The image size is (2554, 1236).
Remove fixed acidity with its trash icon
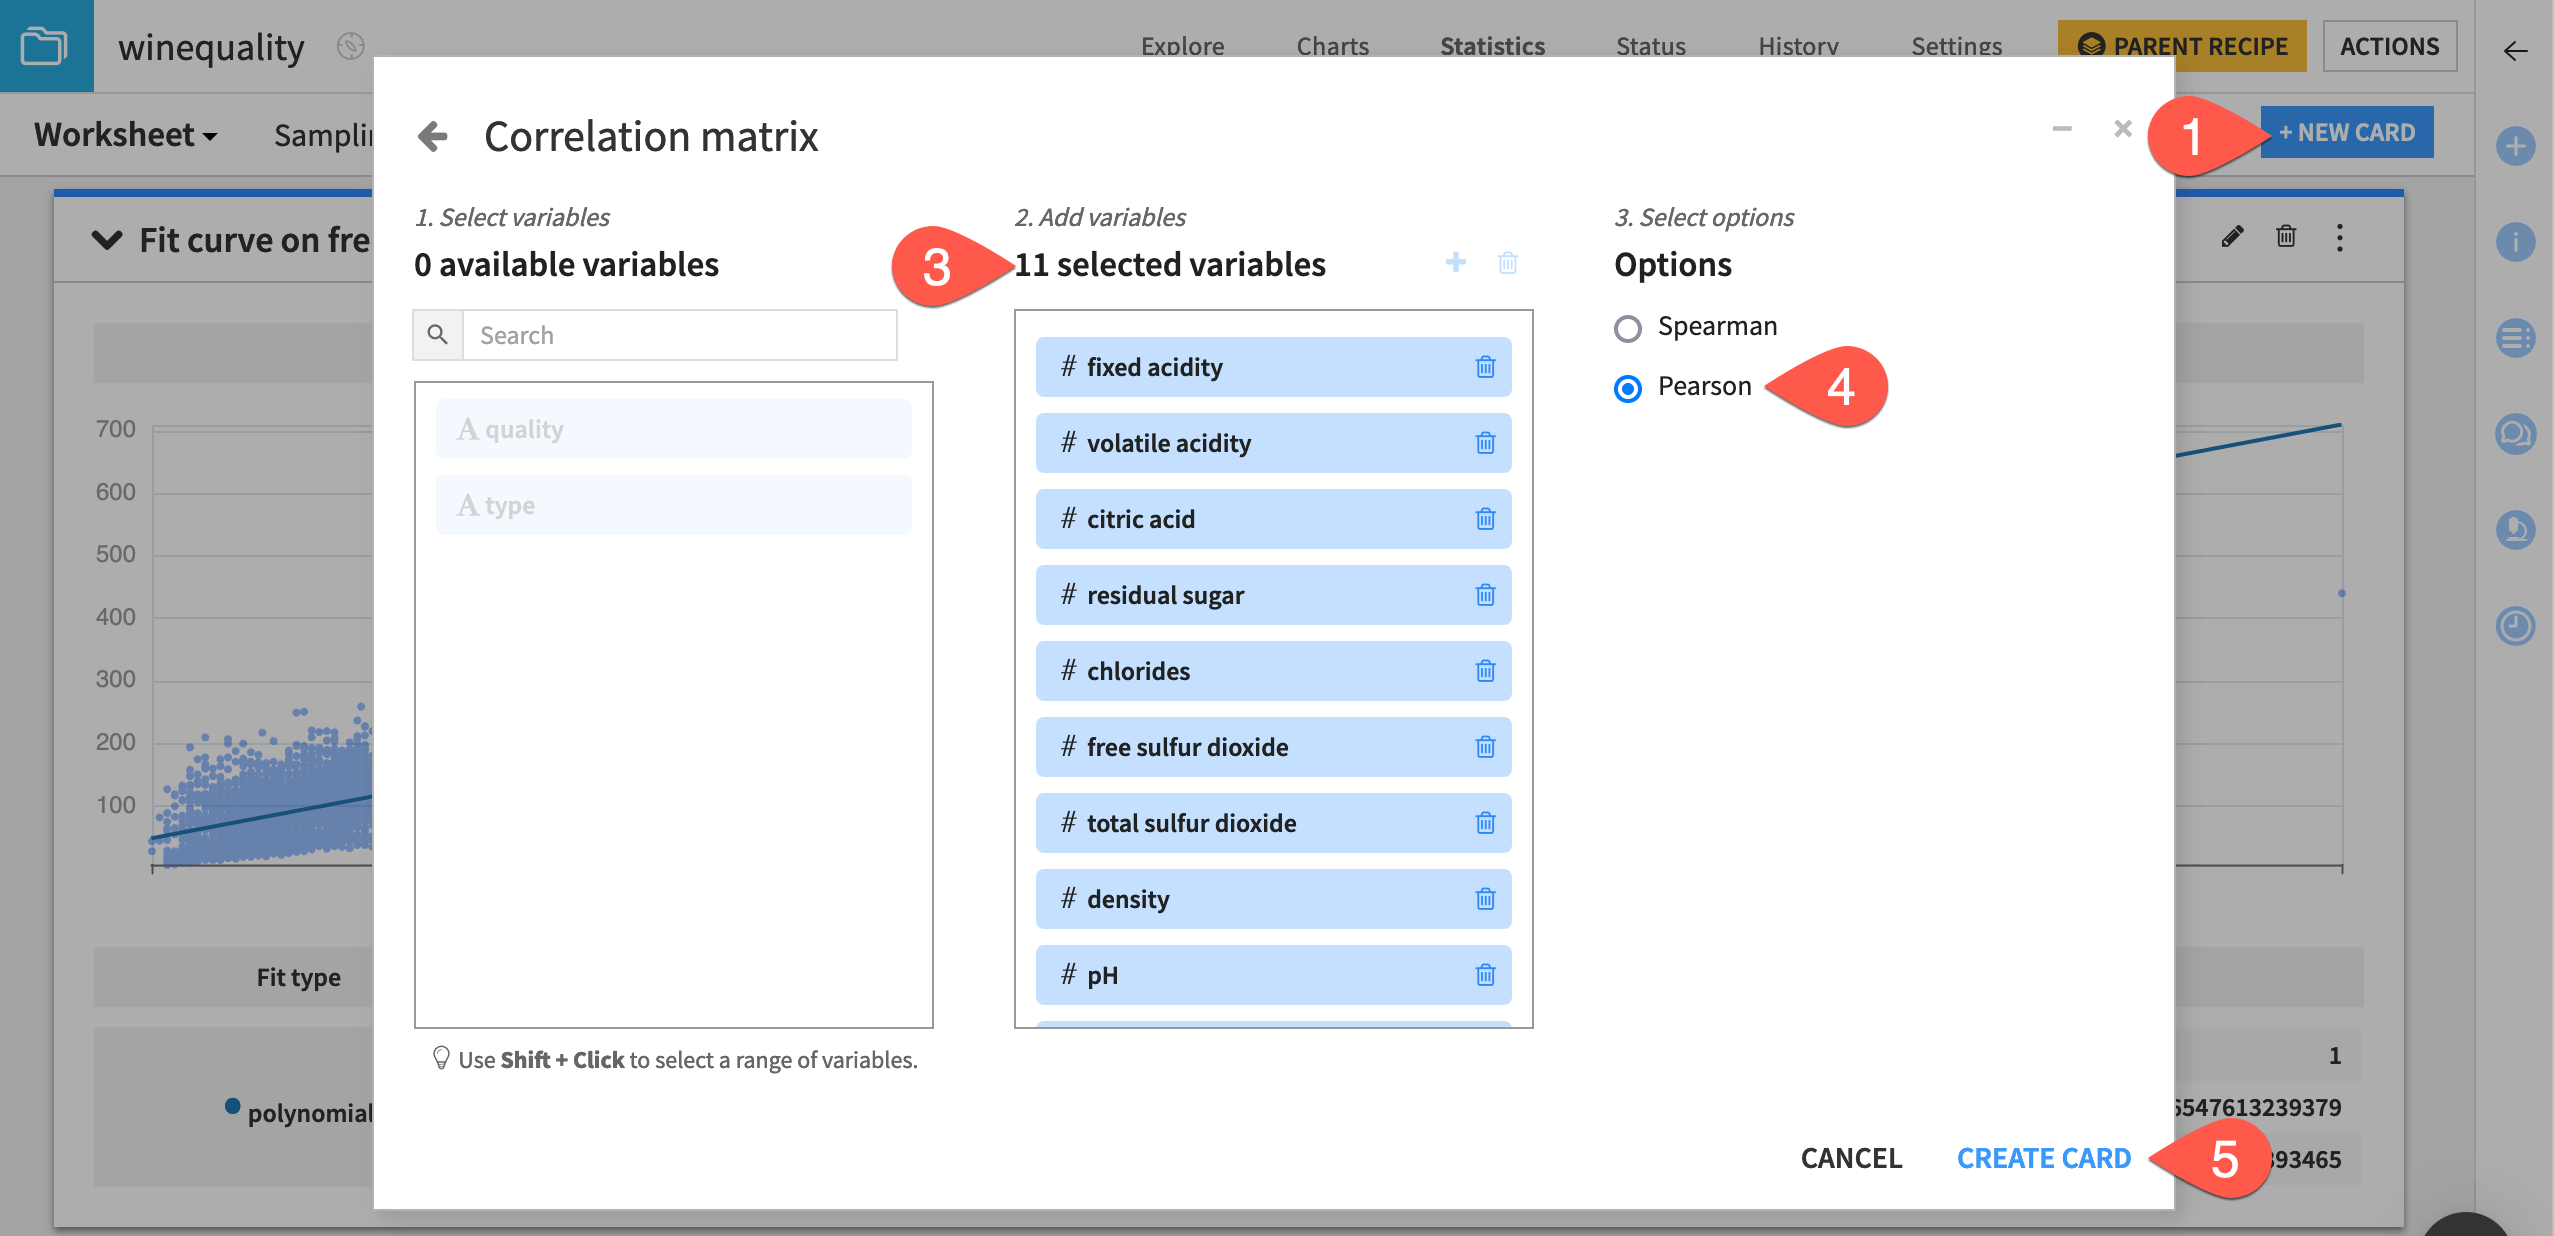tap(1485, 367)
